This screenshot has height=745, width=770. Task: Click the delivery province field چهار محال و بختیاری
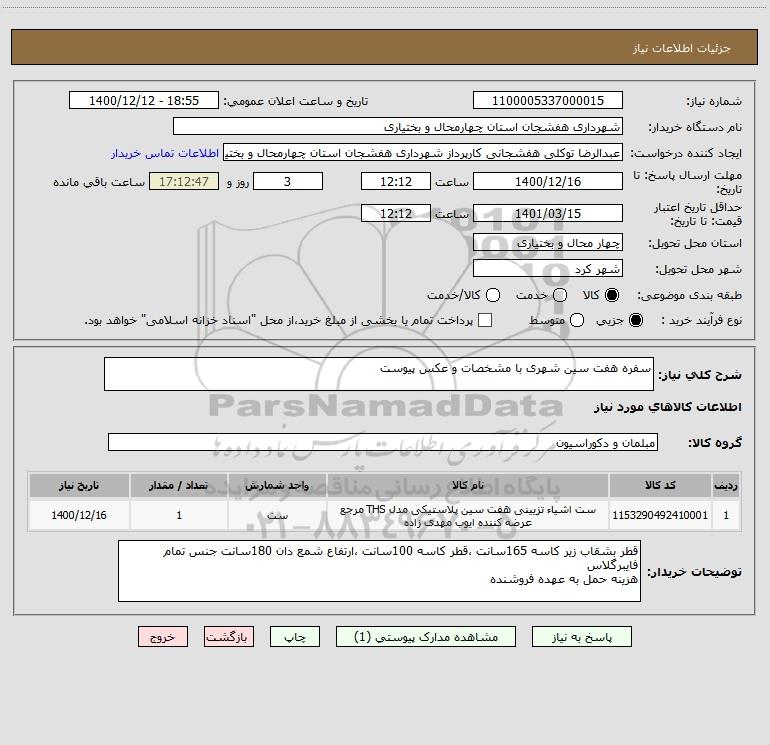[x=548, y=242]
